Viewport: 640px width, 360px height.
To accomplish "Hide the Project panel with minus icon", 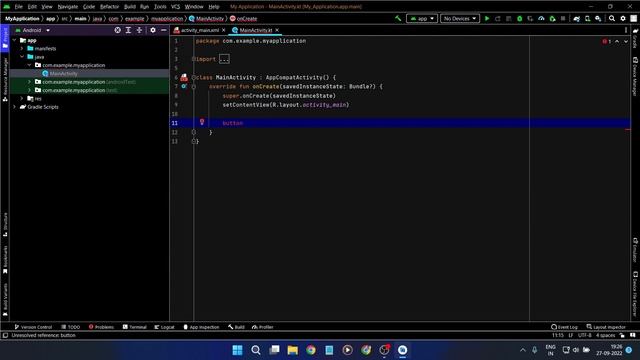I will pos(164,30).
